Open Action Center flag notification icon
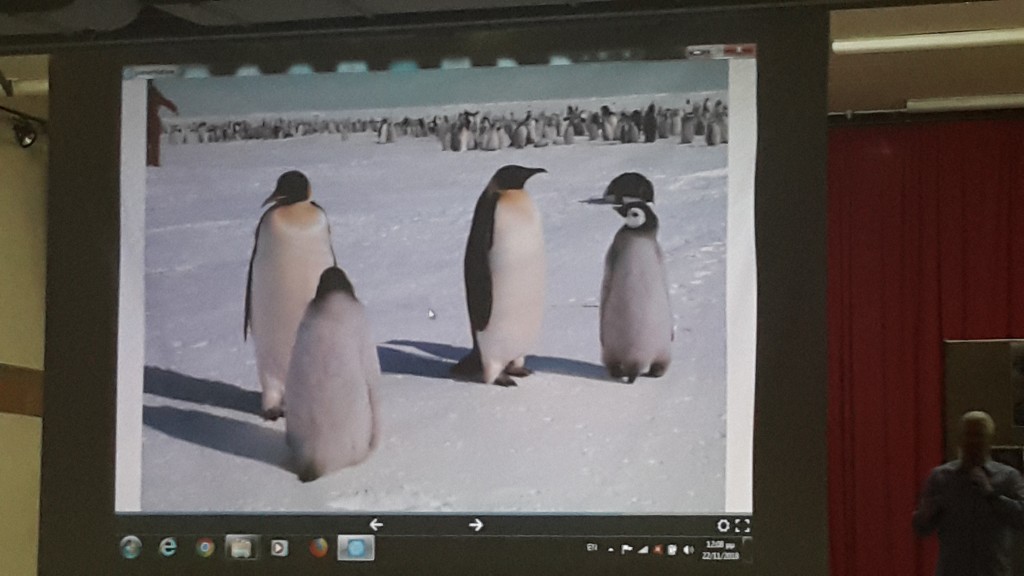This screenshot has width=1024, height=576. 627,549
